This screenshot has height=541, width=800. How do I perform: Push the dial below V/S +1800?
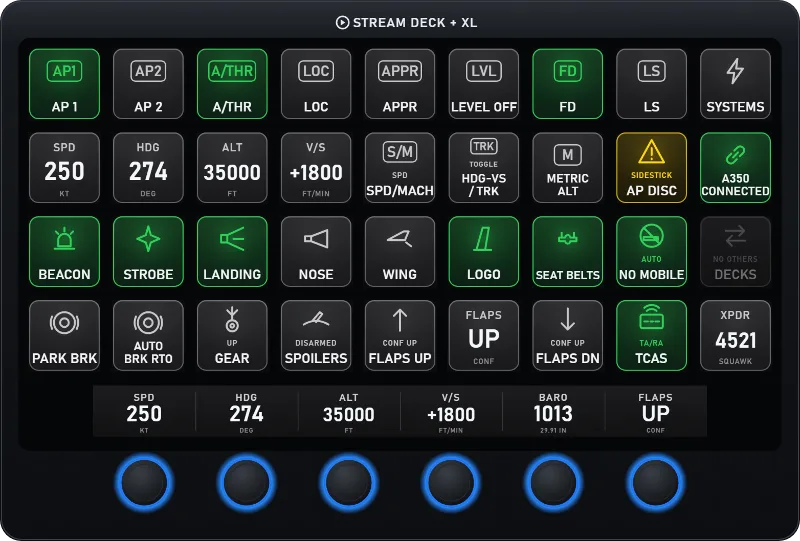451,482
